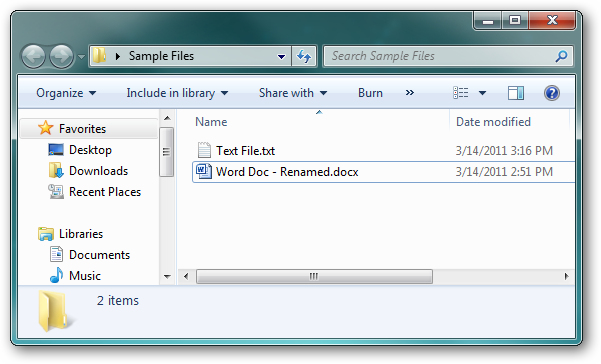Go forward with the Forward arrow button

pos(61,56)
